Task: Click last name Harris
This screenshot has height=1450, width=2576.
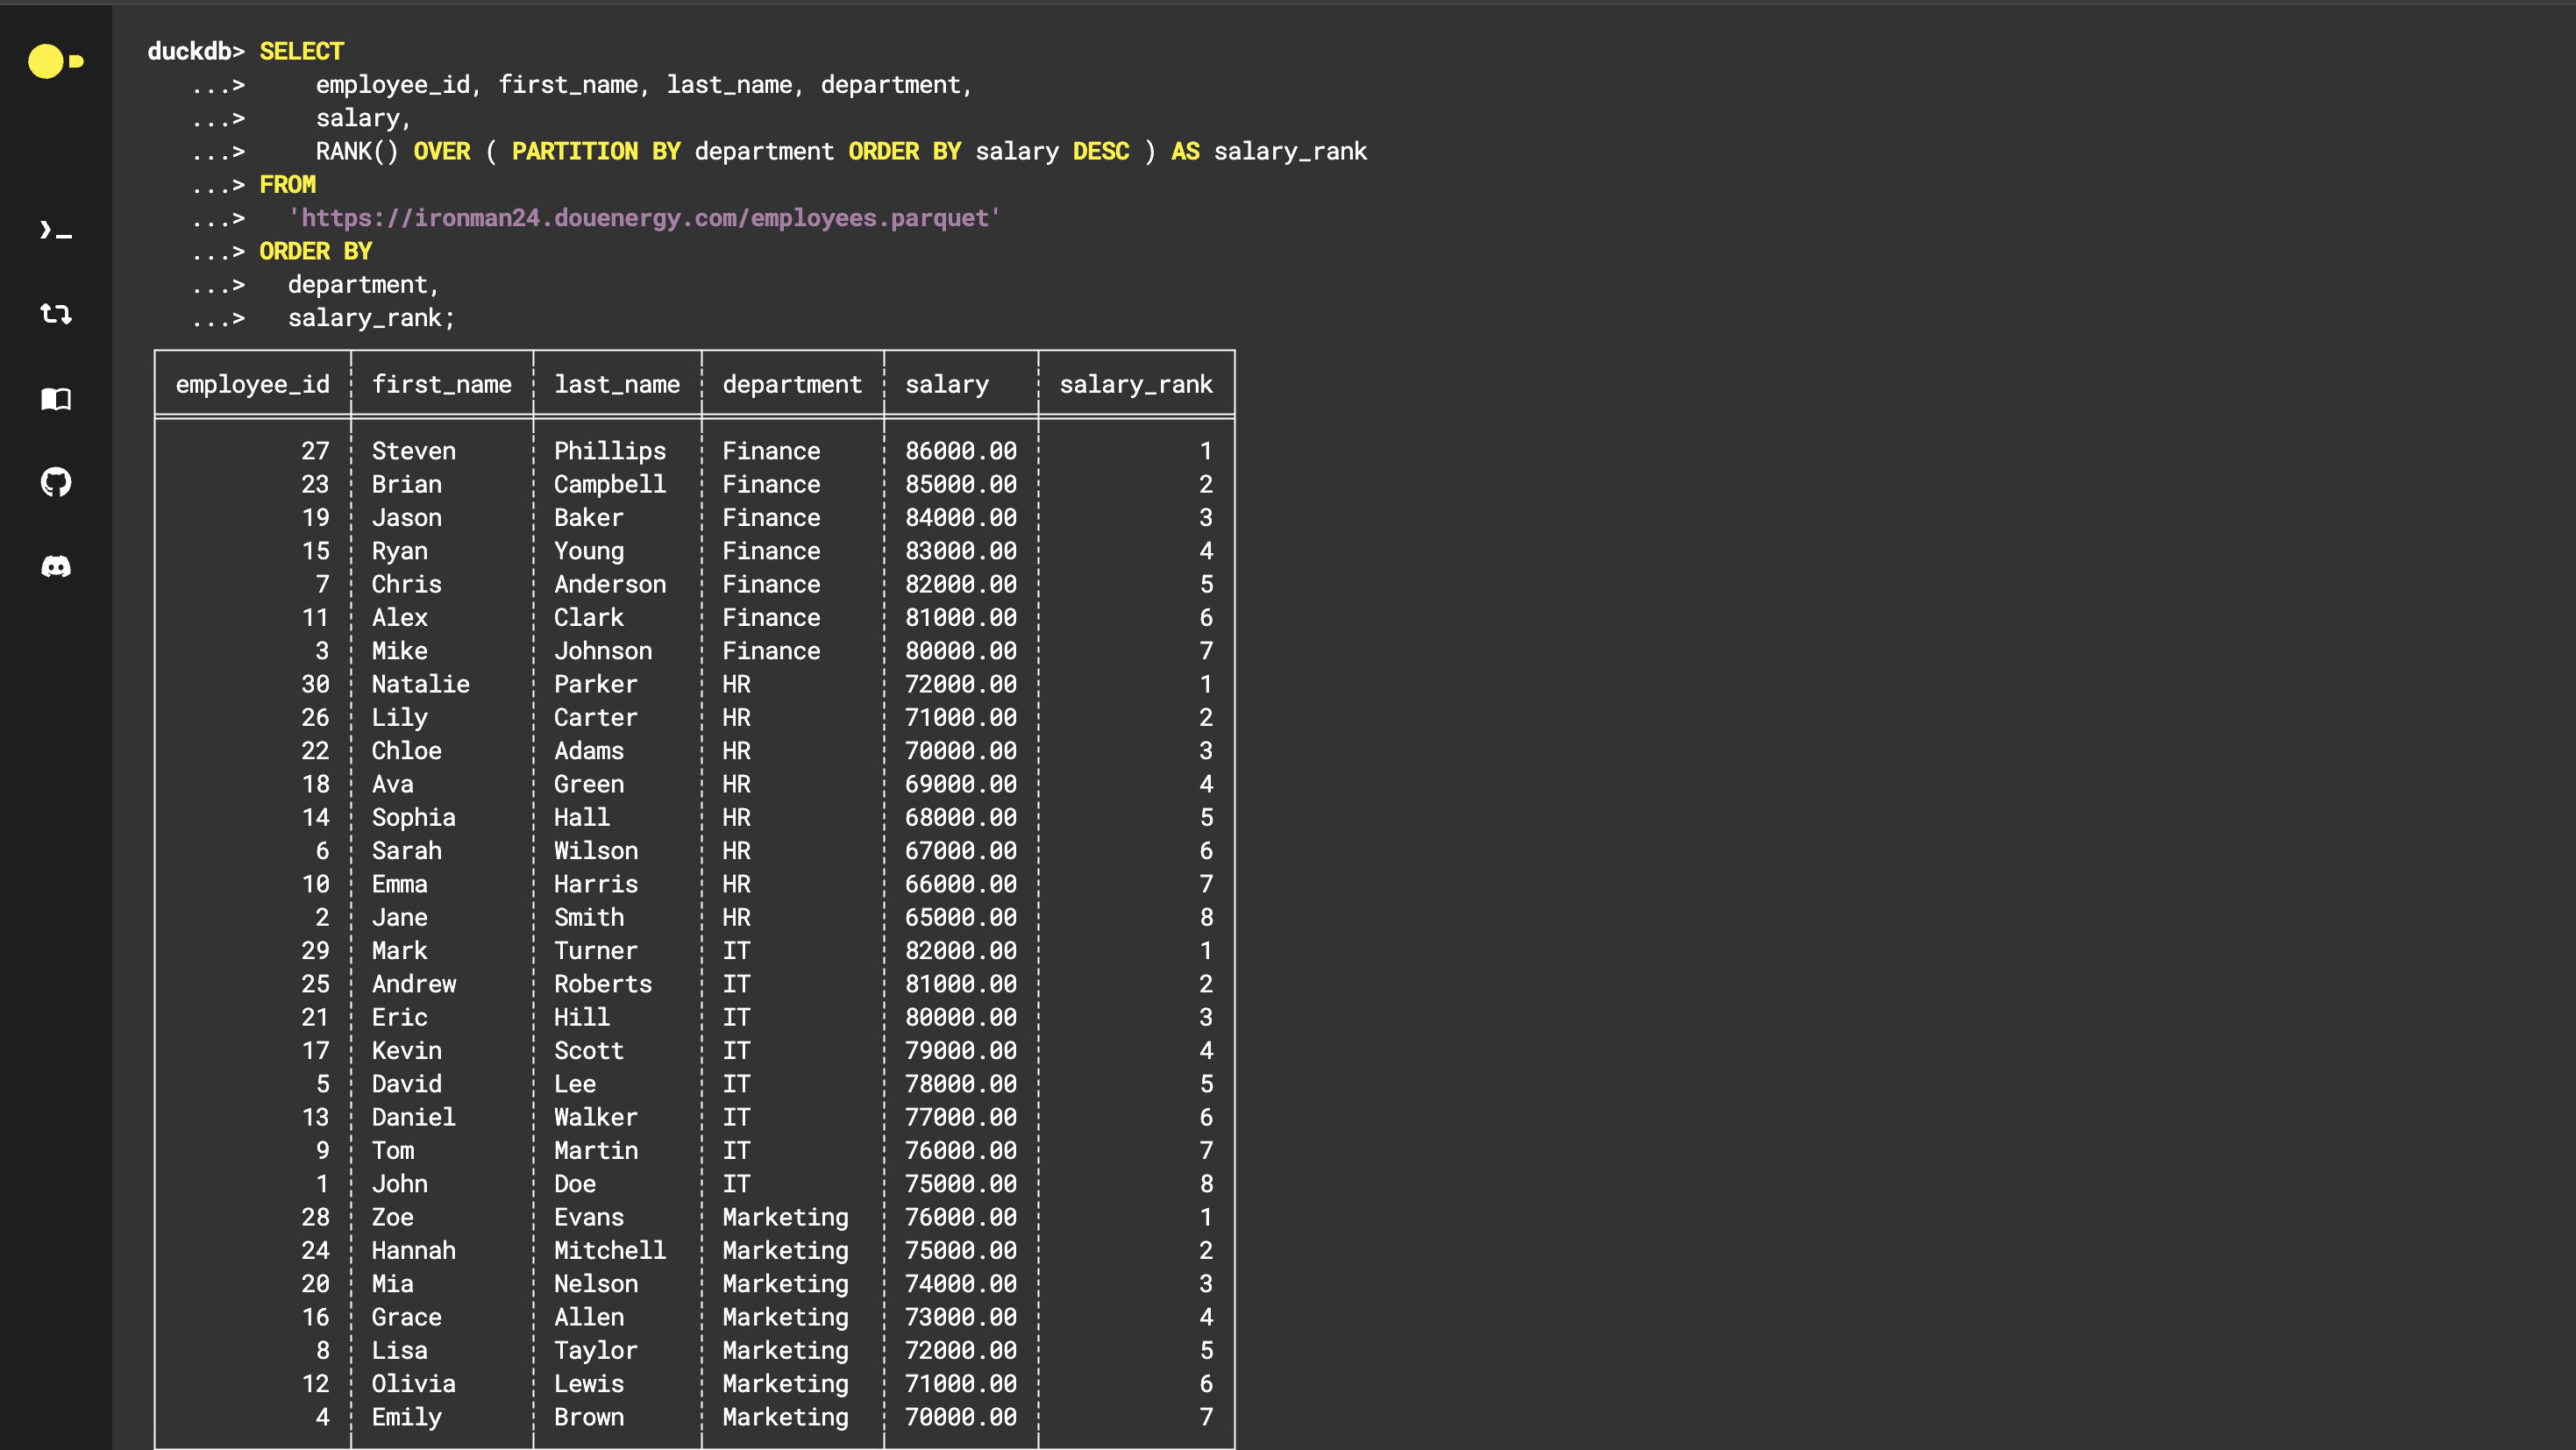Action: [x=596, y=884]
